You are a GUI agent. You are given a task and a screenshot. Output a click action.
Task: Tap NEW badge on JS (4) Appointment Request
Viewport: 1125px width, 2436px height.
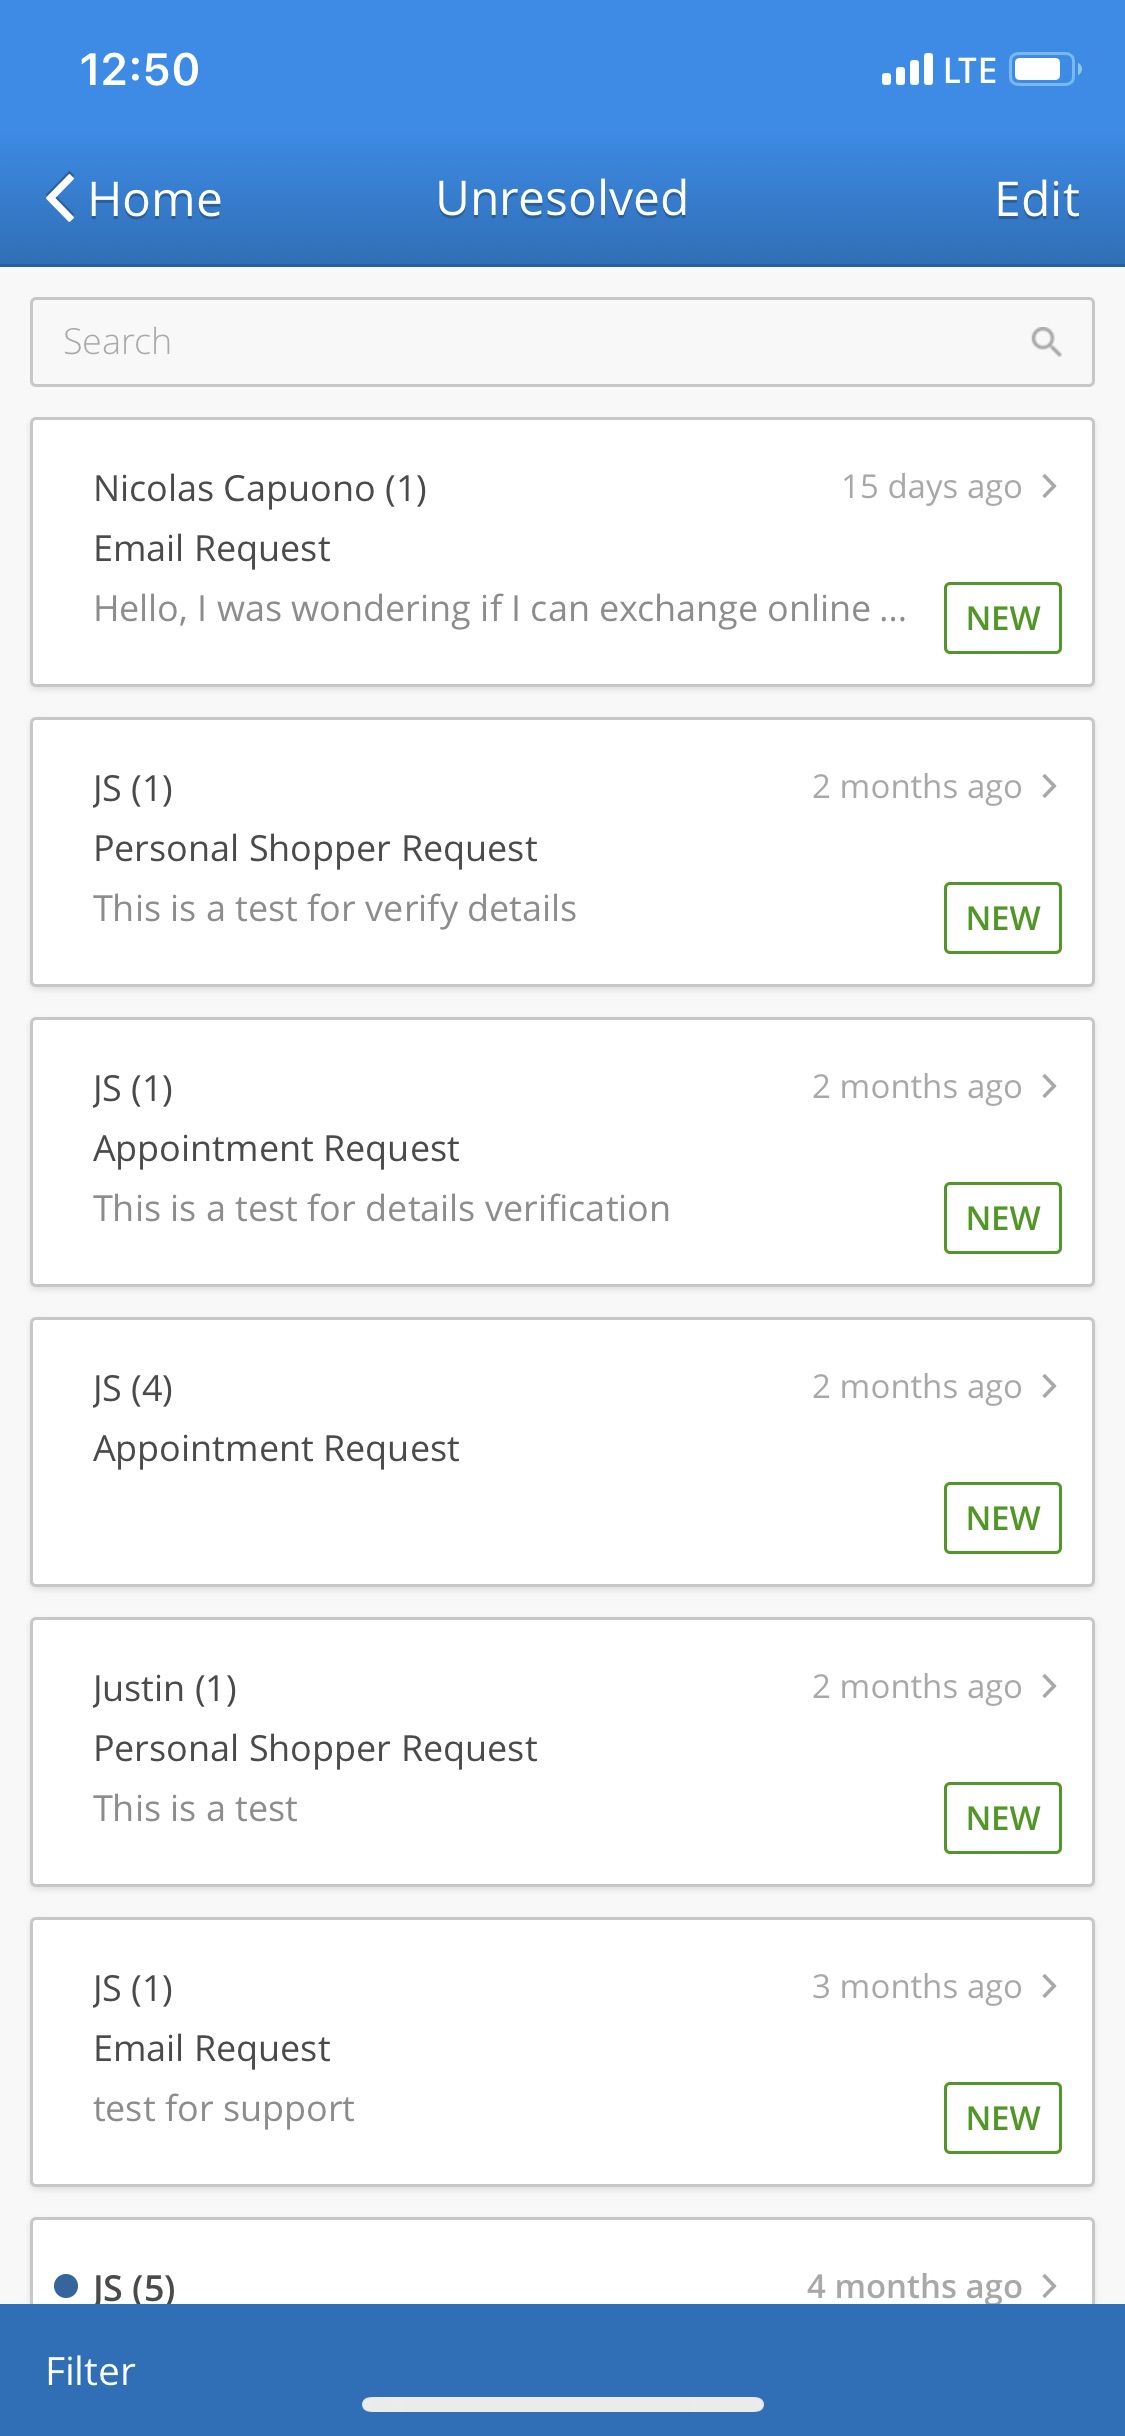1002,1518
